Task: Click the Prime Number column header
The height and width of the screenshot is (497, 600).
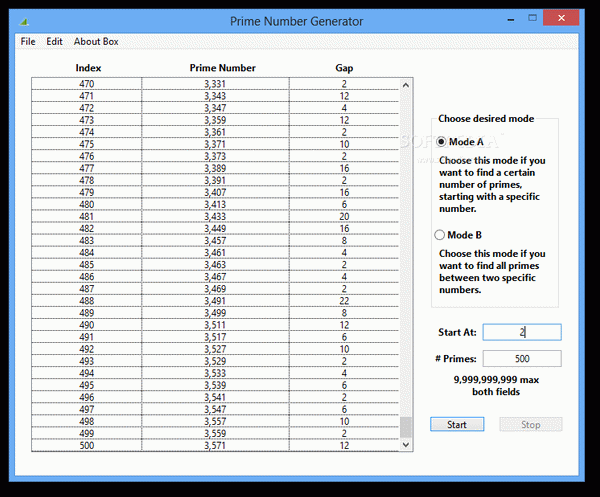Action: tap(222, 68)
